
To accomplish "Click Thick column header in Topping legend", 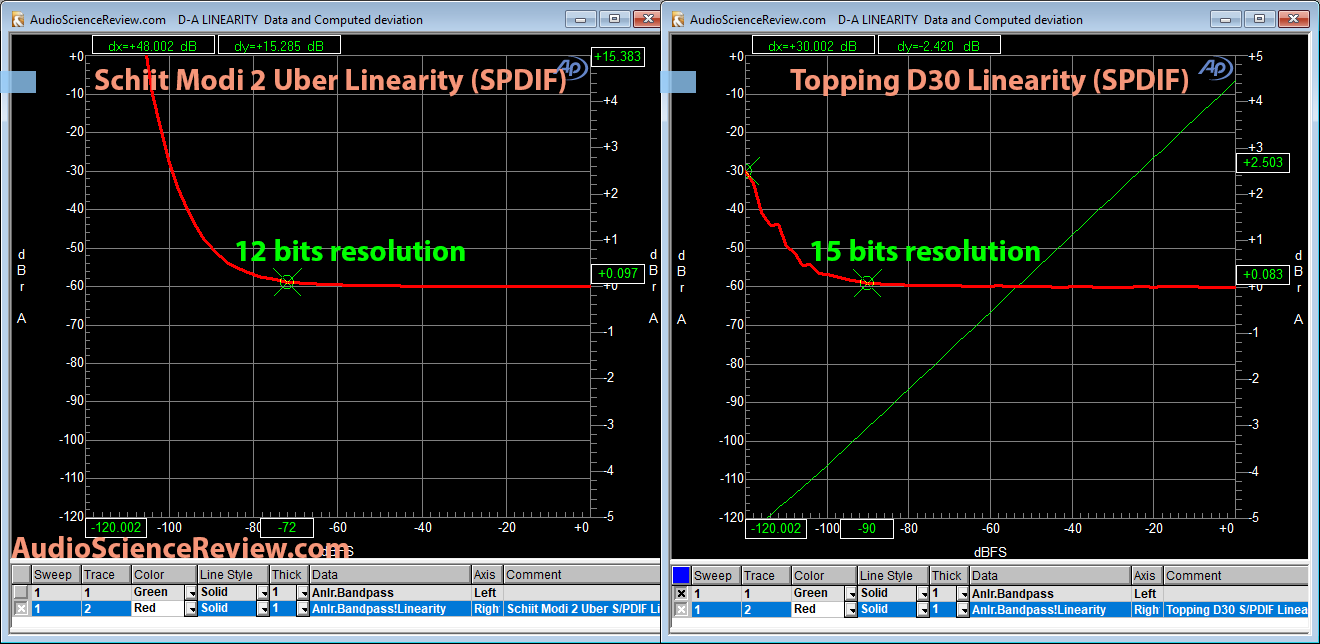I will pyautogui.click(x=949, y=575).
